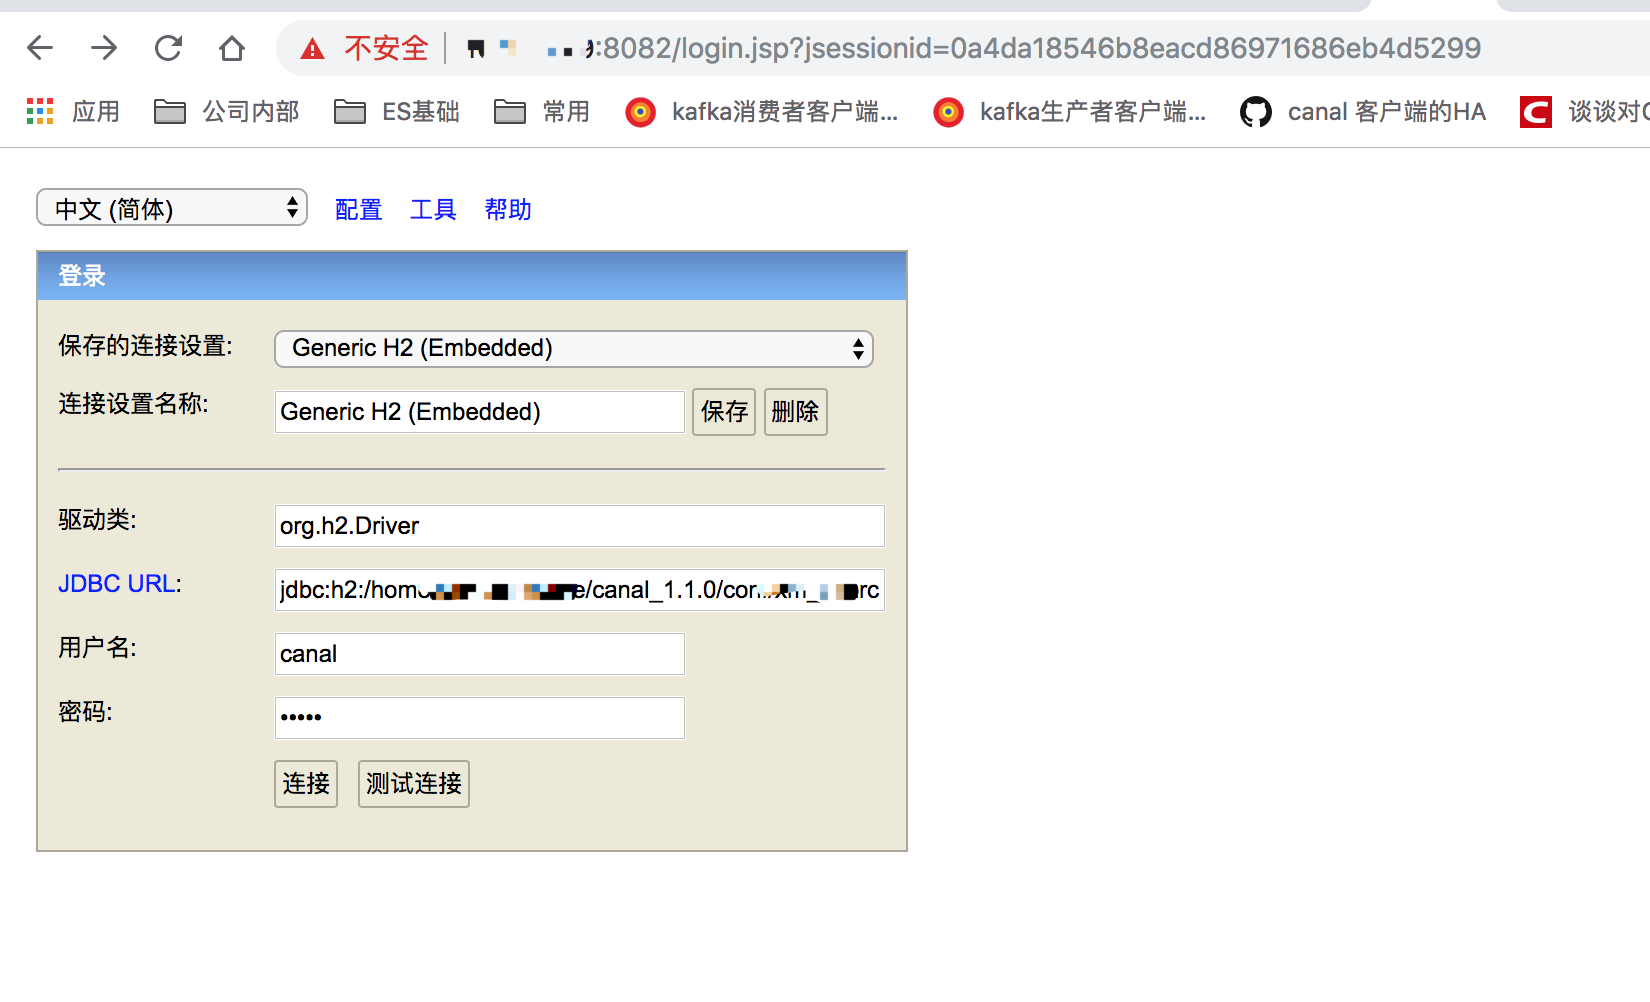1650x1002 pixels.
Task: Reload the current page
Action: [167, 47]
